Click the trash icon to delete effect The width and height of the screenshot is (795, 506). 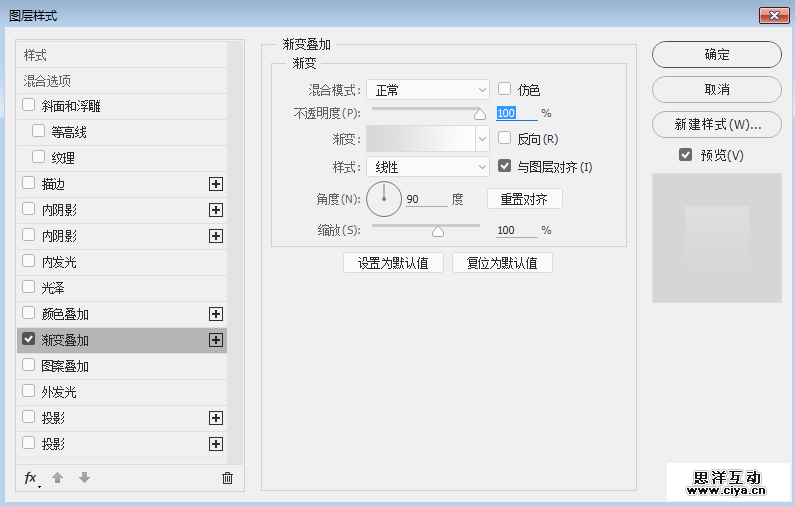pyautogui.click(x=227, y=478)
